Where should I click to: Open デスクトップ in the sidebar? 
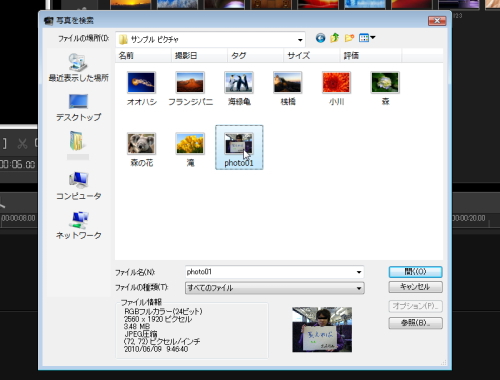78,108
